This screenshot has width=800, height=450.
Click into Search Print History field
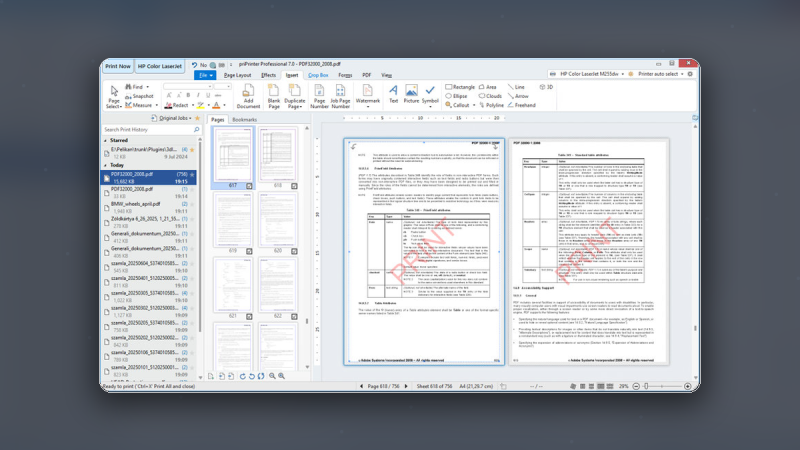pos(147,130)
